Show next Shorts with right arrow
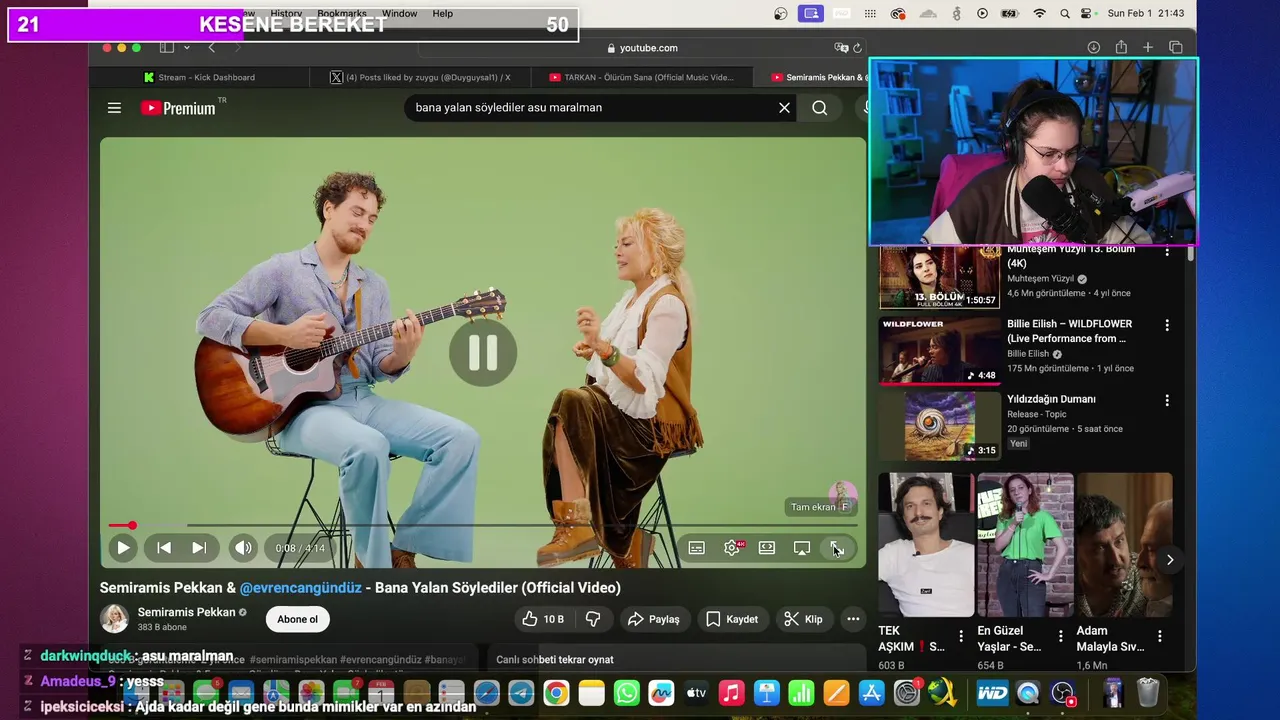Viewport: 1280px width, 720px height. tap(1170, 560)
